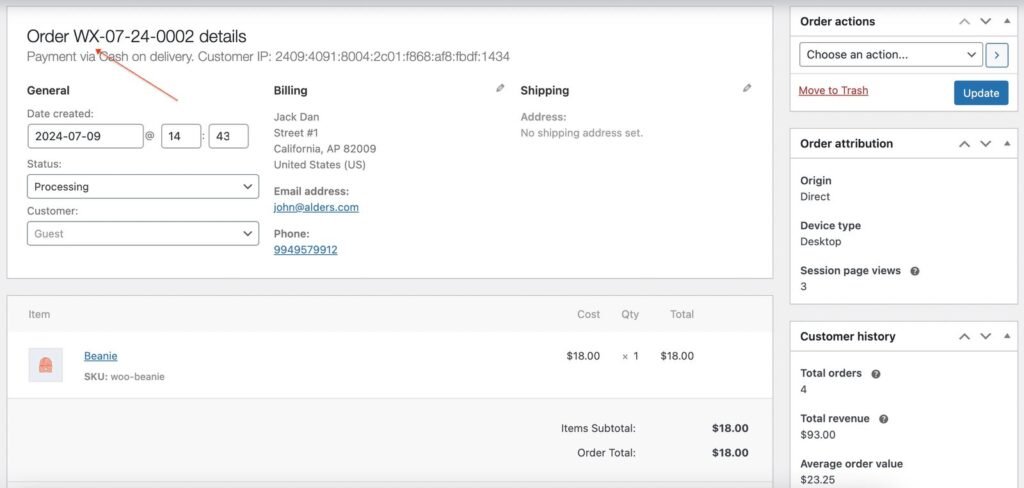Click help icon beside Total revenue
Screen dimensions: 1024x488
point(883,420)
